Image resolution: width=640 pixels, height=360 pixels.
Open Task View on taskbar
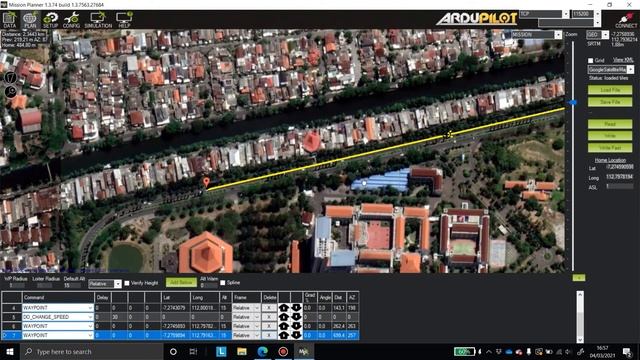193,351
